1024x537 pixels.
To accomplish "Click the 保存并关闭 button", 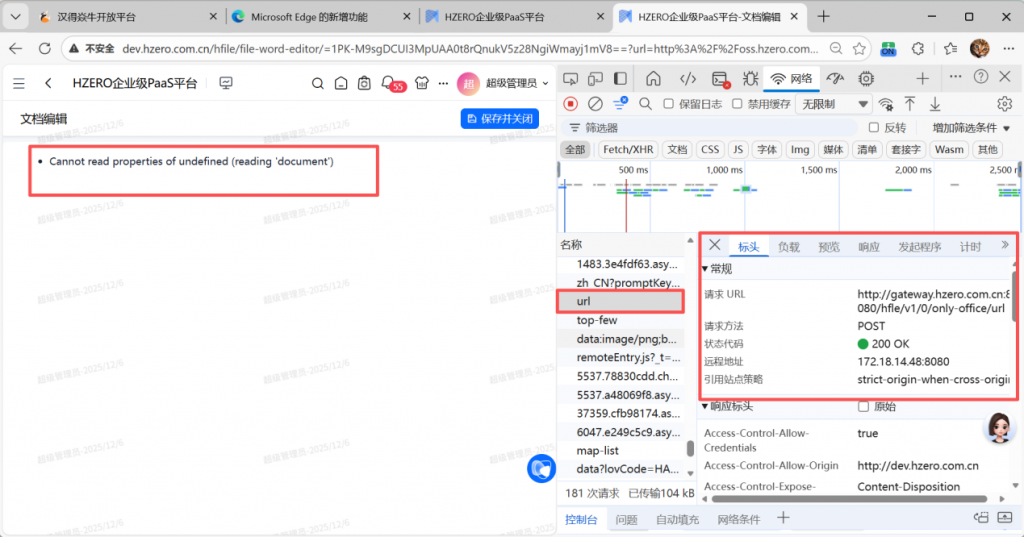I will pyautogui.click(x=499, y=119).
